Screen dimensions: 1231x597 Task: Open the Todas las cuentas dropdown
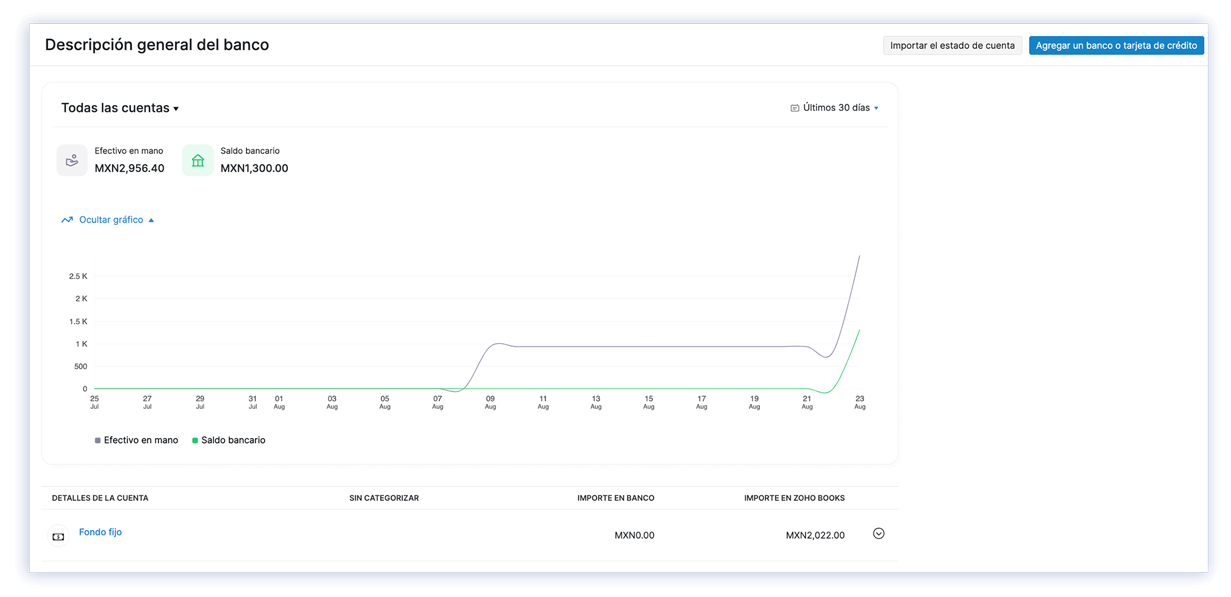tap(120, 108)
